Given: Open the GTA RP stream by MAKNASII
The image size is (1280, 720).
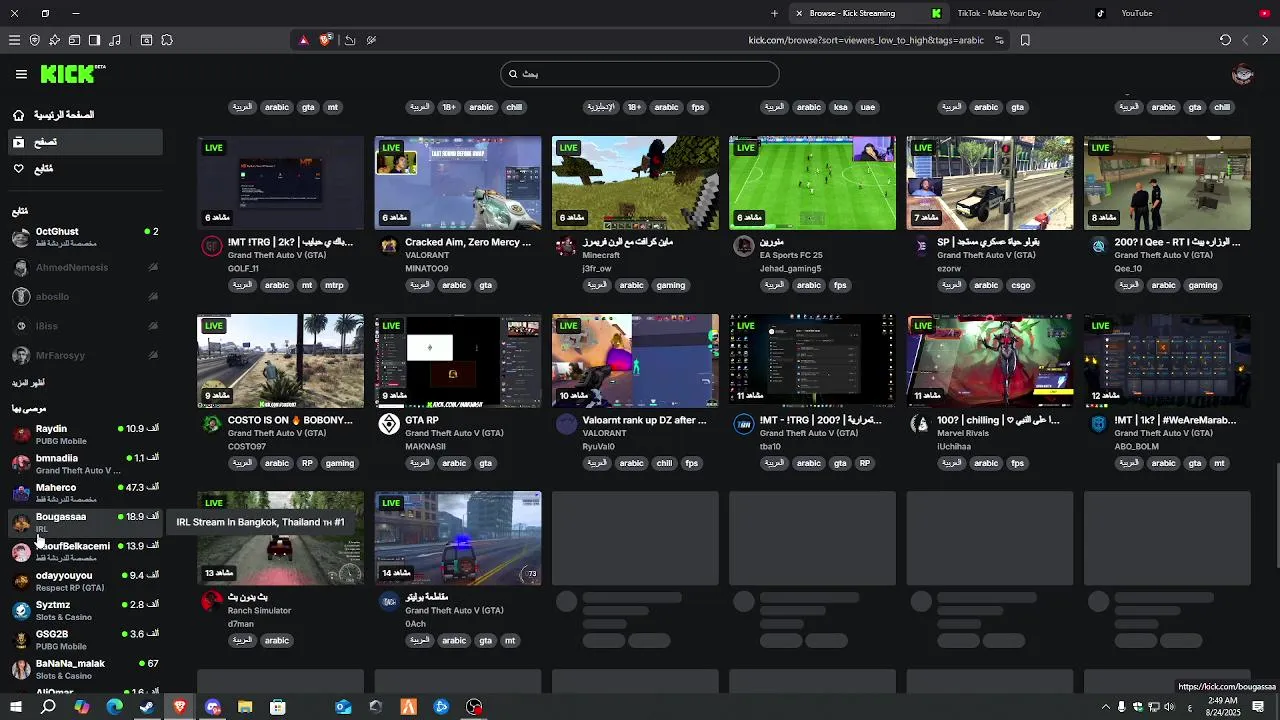Looking at the screenshot, I should 458,361.
